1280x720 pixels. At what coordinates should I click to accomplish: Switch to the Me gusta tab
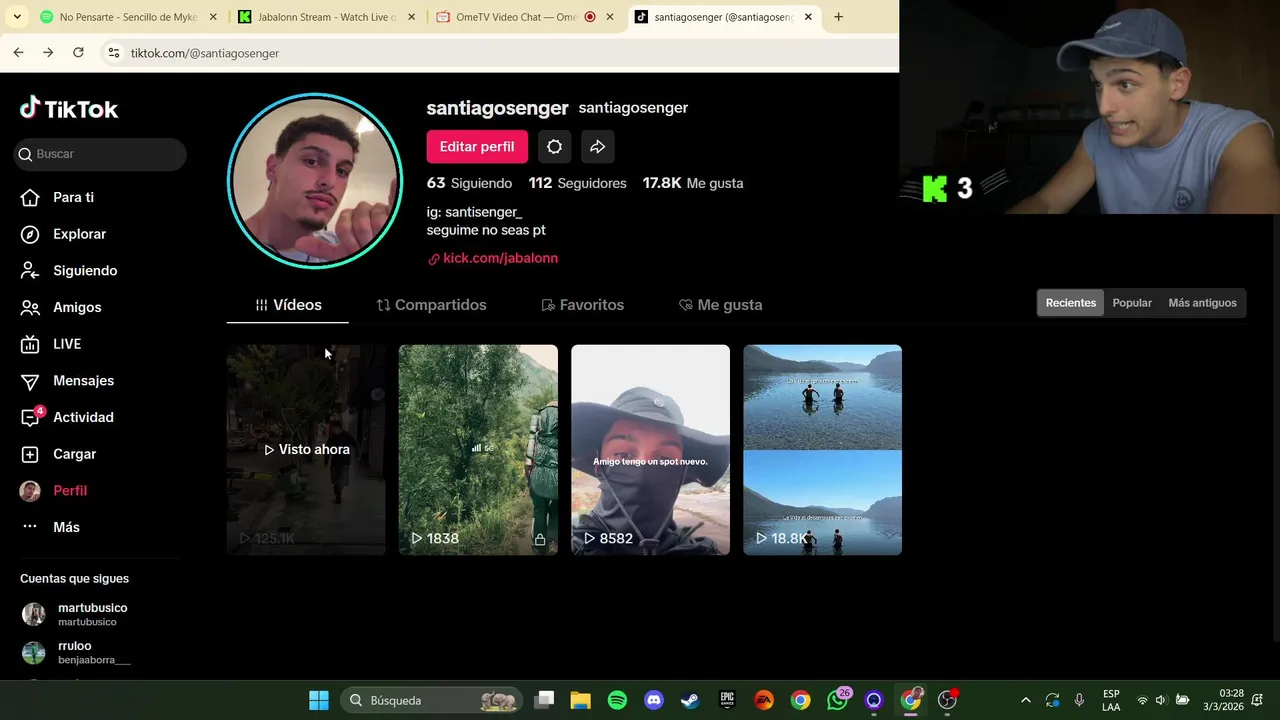pos(720,305)
